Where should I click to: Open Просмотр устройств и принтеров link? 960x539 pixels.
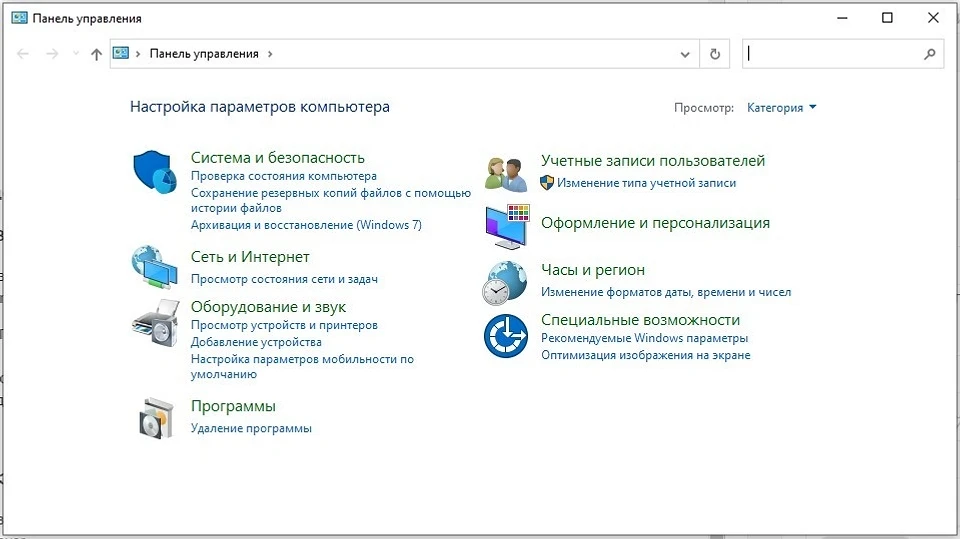[284, 325]
